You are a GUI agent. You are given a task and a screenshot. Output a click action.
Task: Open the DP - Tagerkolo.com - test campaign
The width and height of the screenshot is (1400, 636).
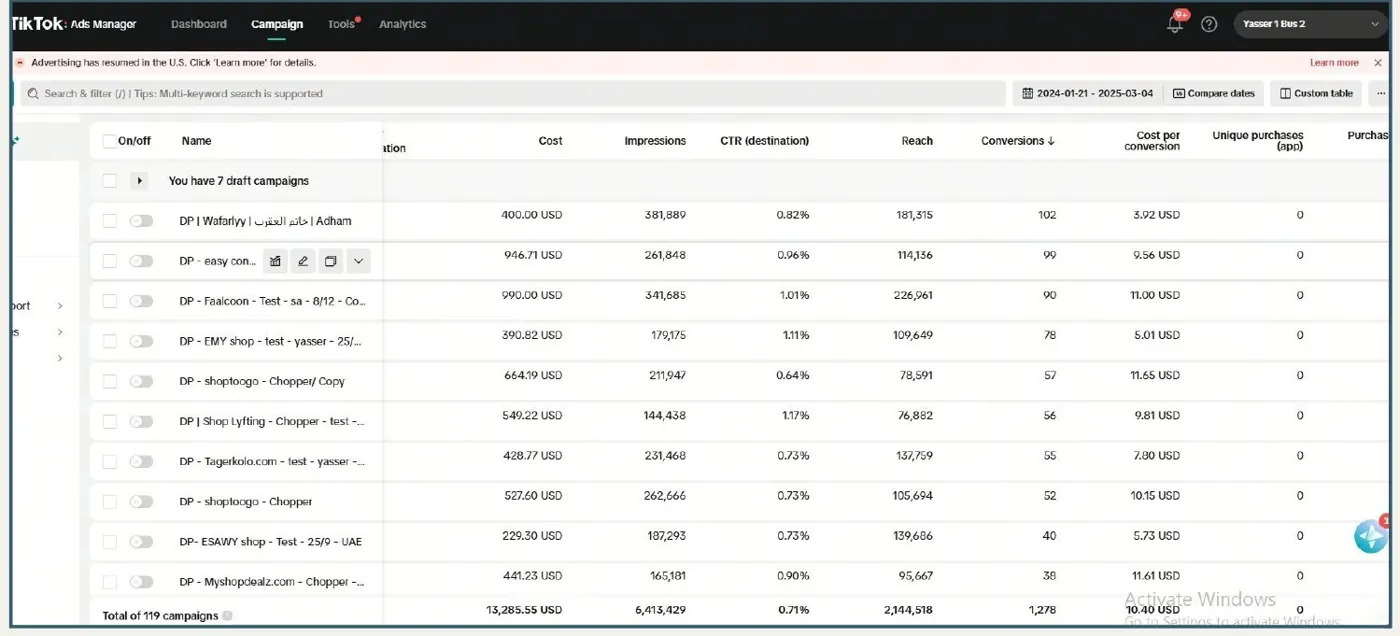[x=272, y=461]
